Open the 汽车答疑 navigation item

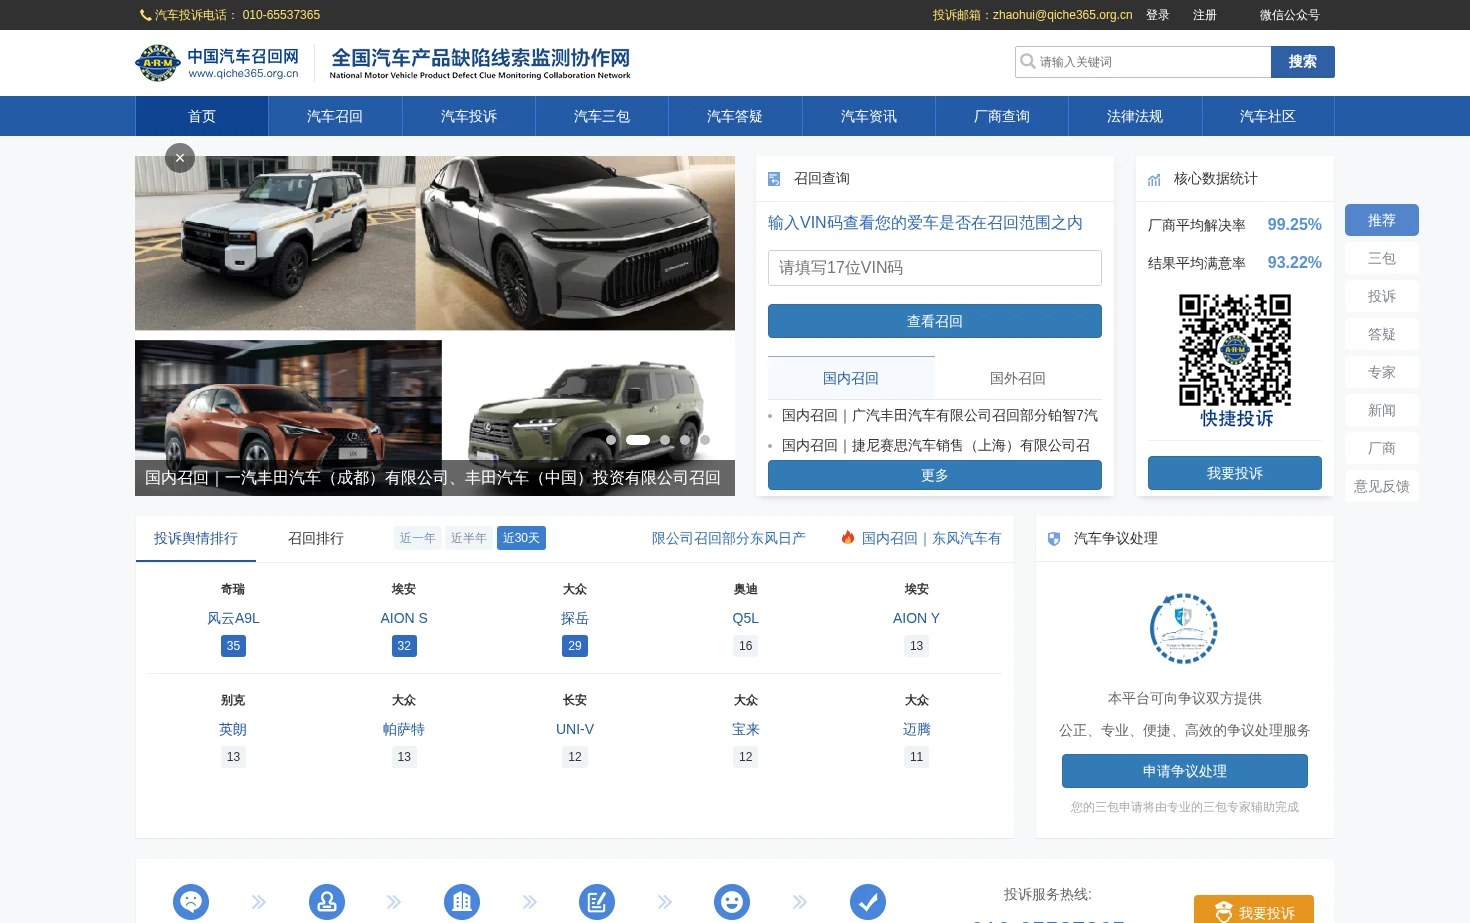point(735,116)
